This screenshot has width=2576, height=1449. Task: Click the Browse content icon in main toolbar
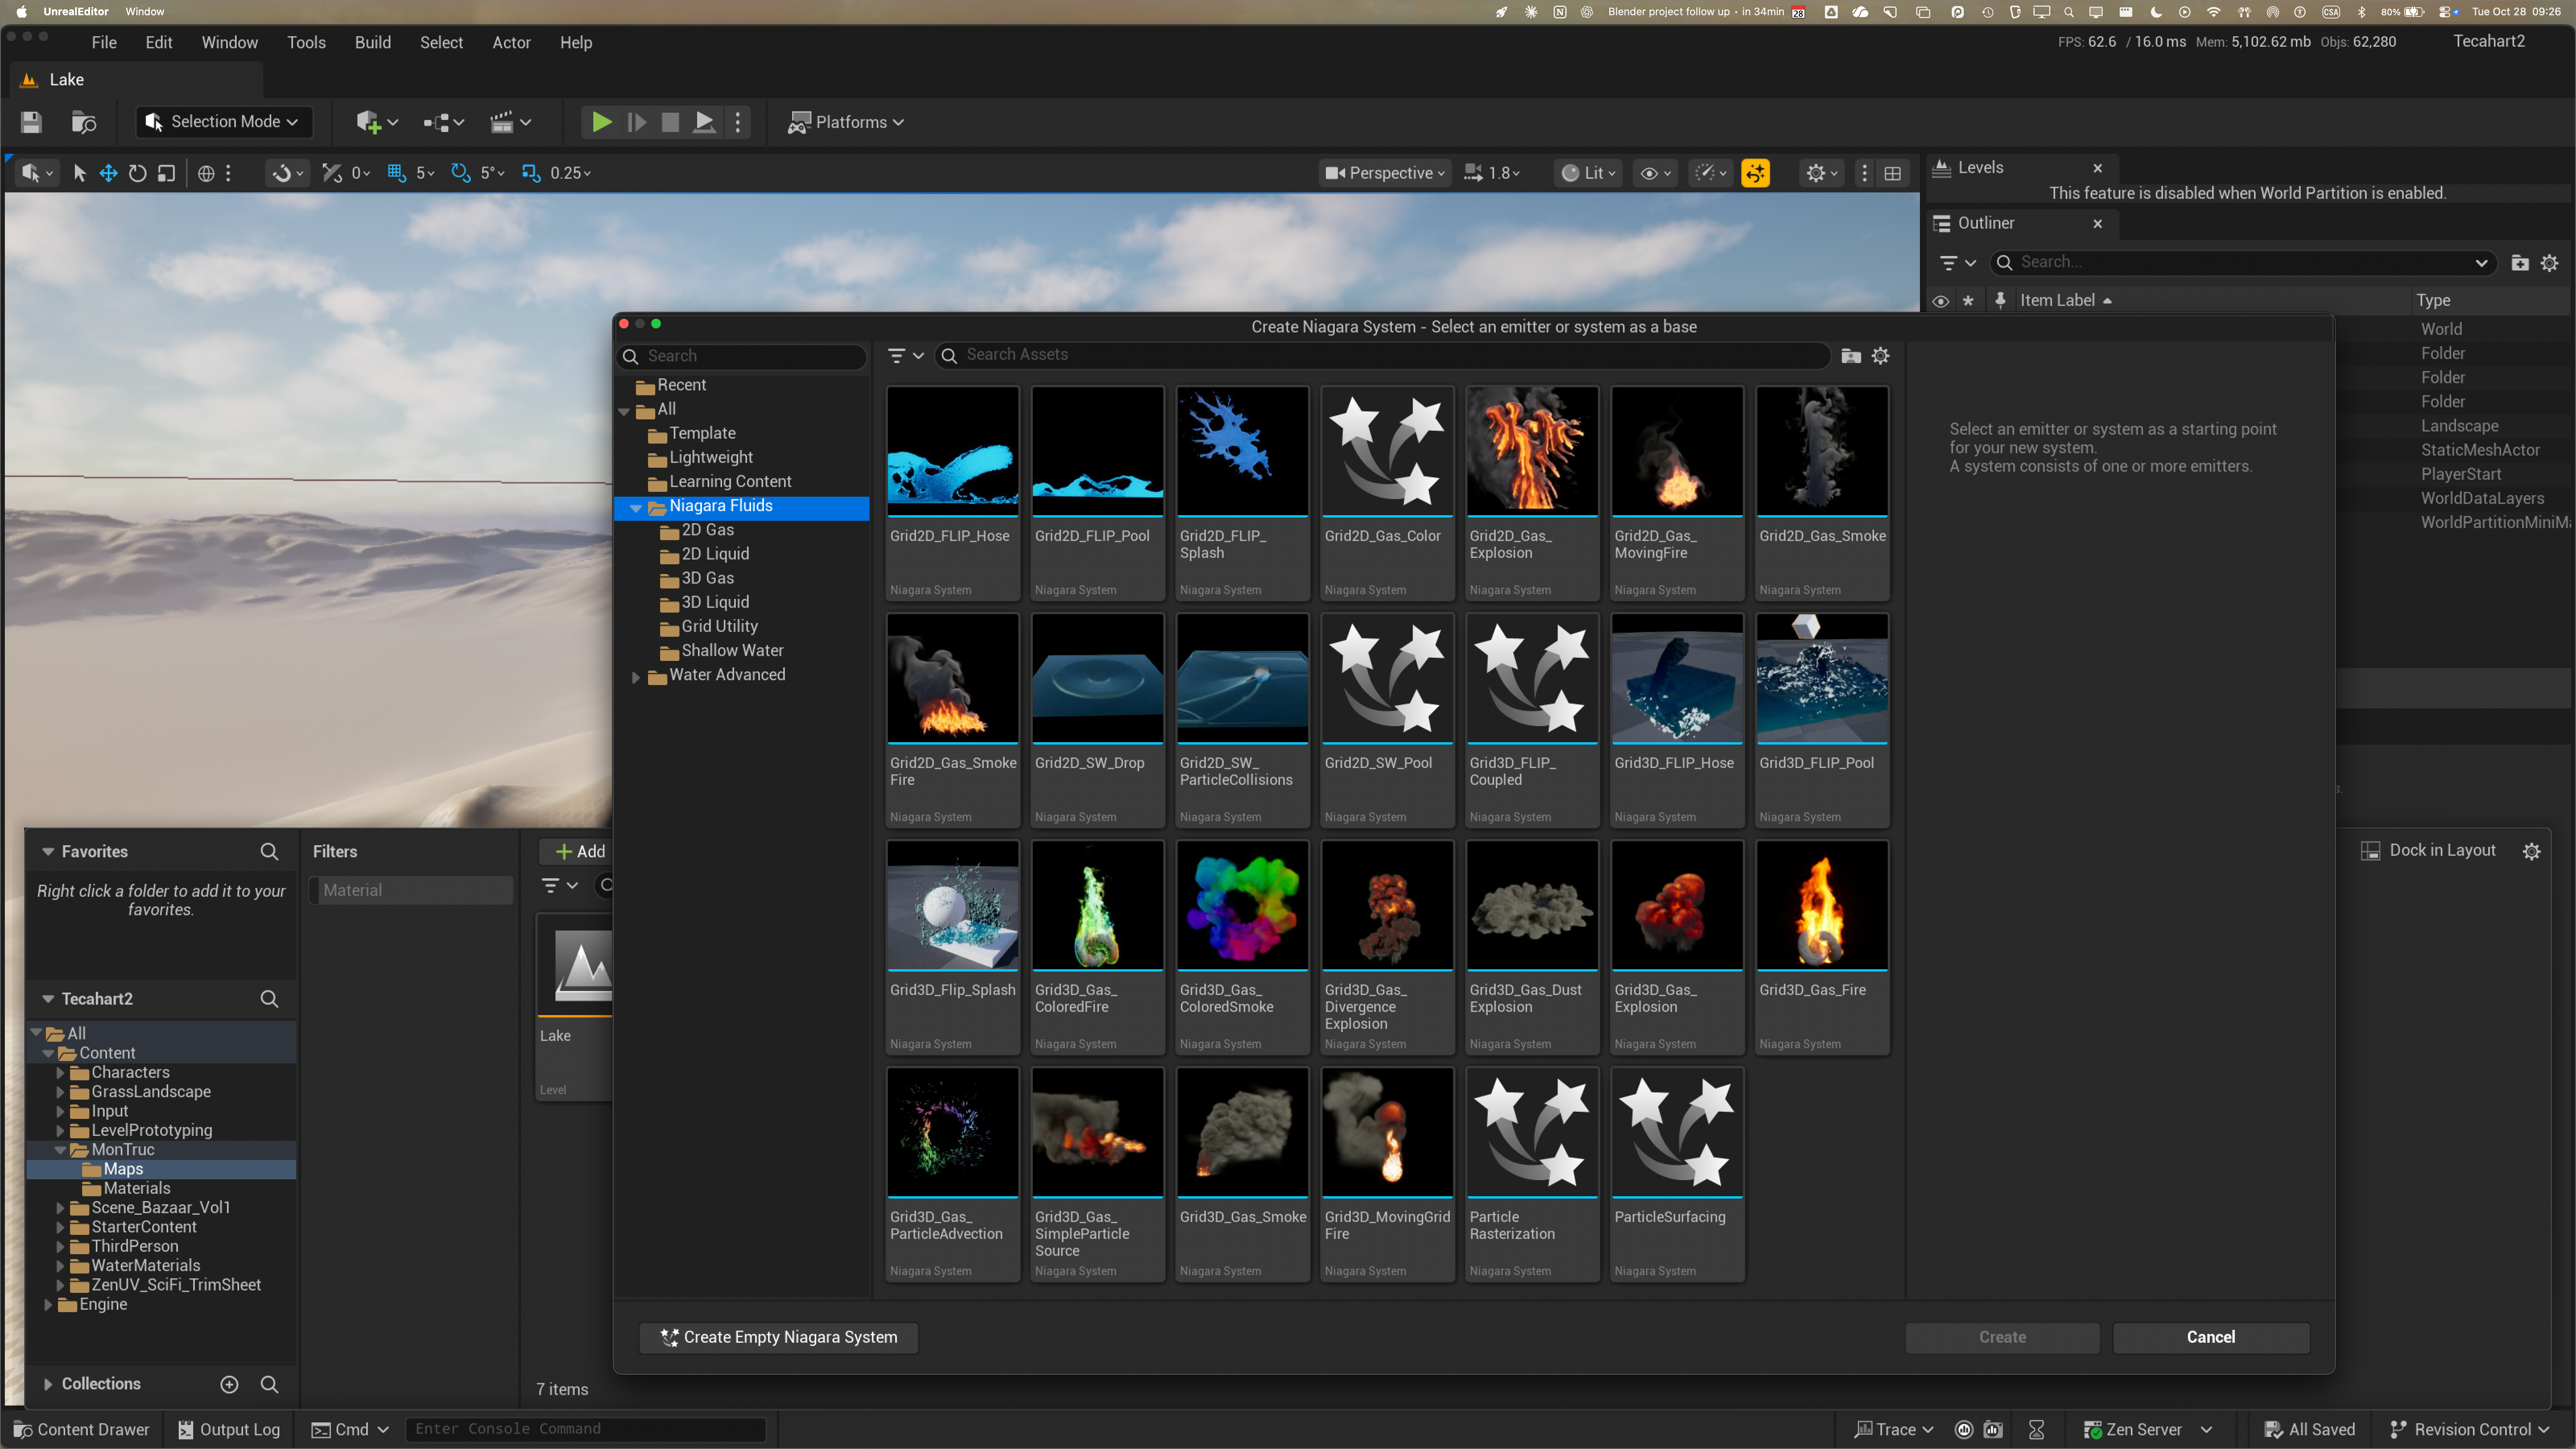[x=84, y=122]
